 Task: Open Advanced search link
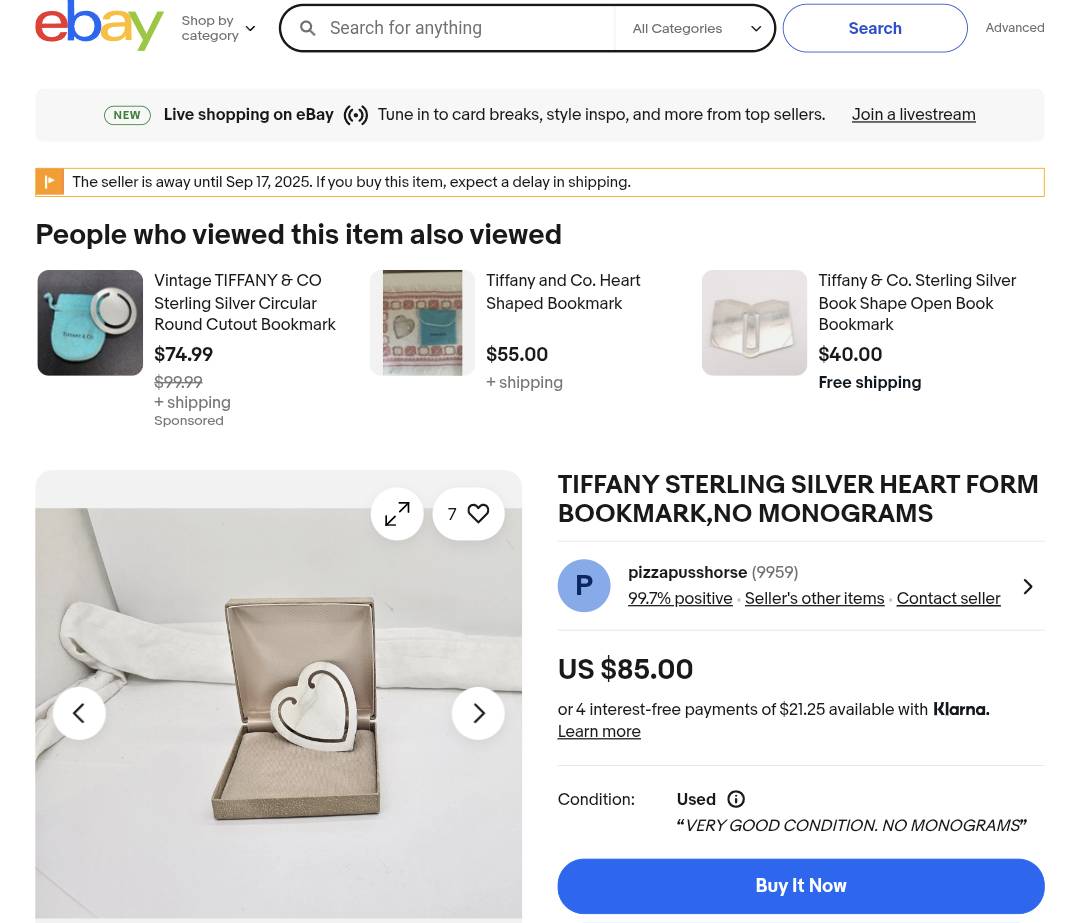click(x=1014, y=28)
